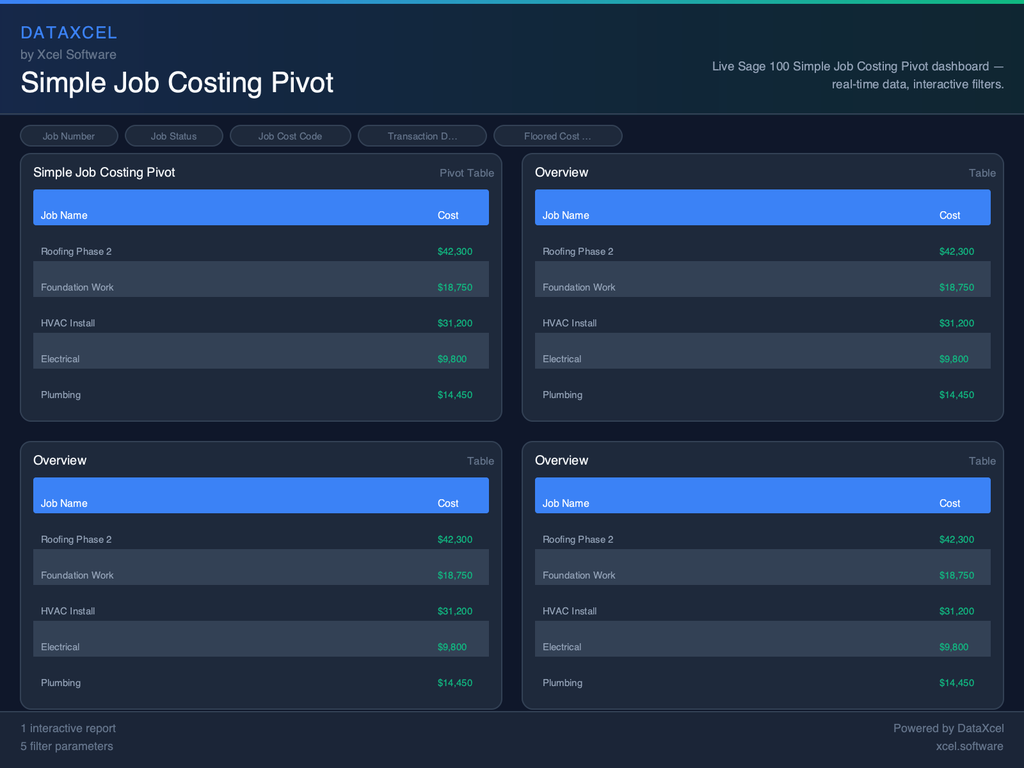
Task: Open the xcel.software link in footer
Action: coord(969,746)
